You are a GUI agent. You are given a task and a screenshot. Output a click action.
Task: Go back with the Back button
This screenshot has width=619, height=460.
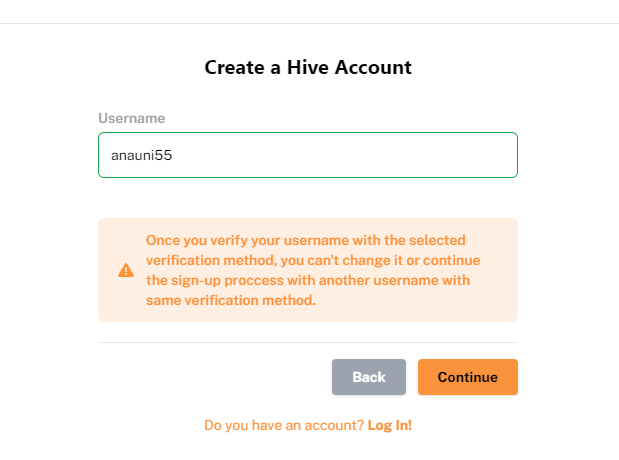pos(369,377)
